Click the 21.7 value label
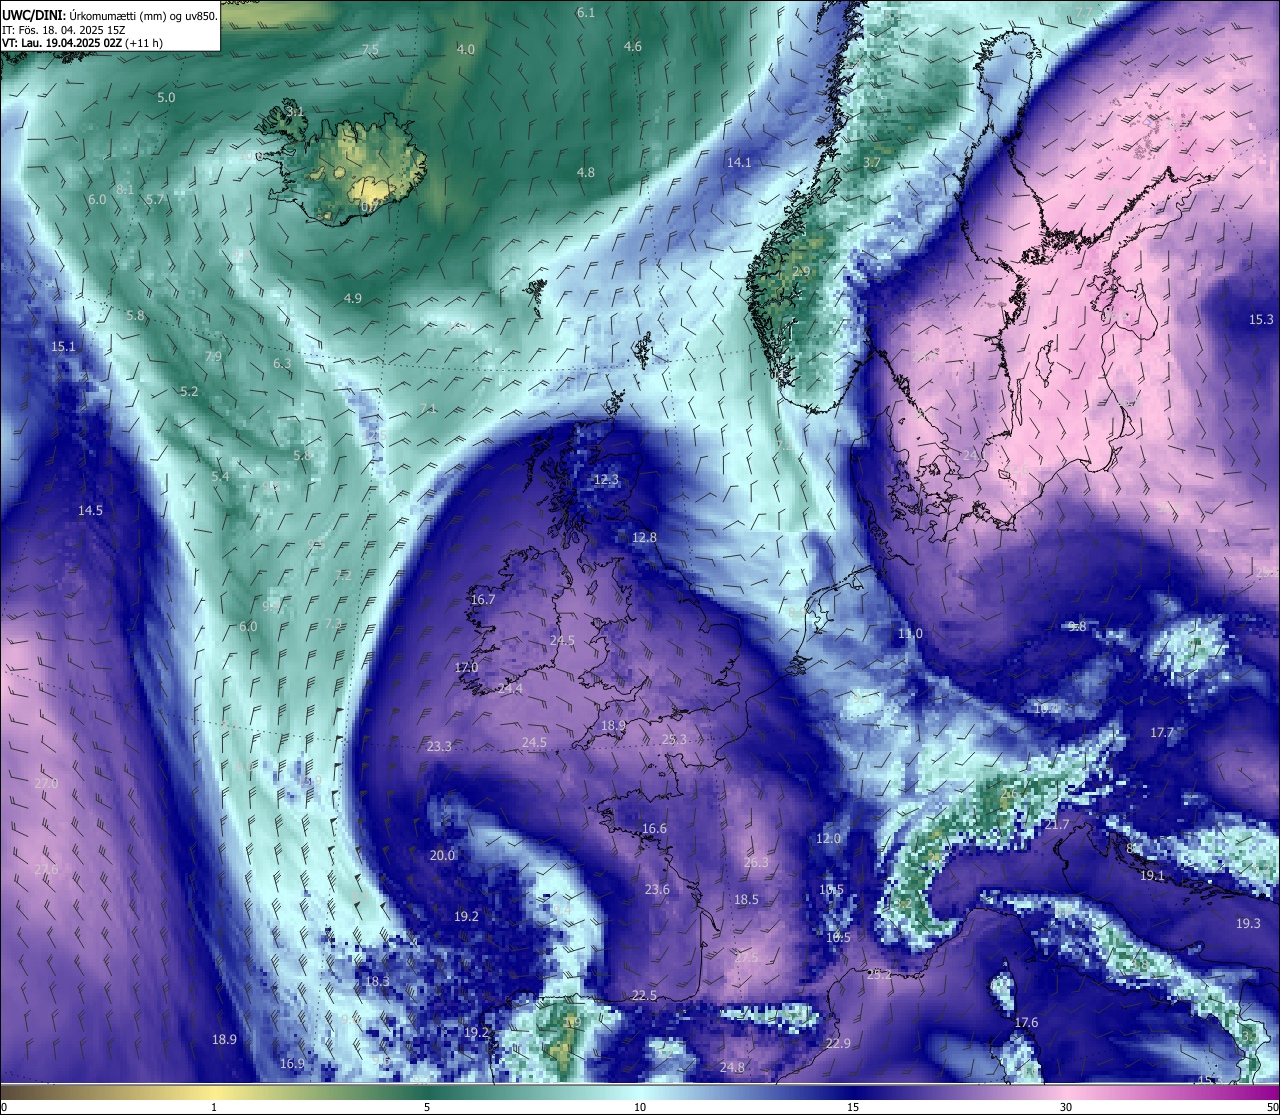Image resolution: width=1280 pixels, height=1115 pixels. coord(1057,824)
